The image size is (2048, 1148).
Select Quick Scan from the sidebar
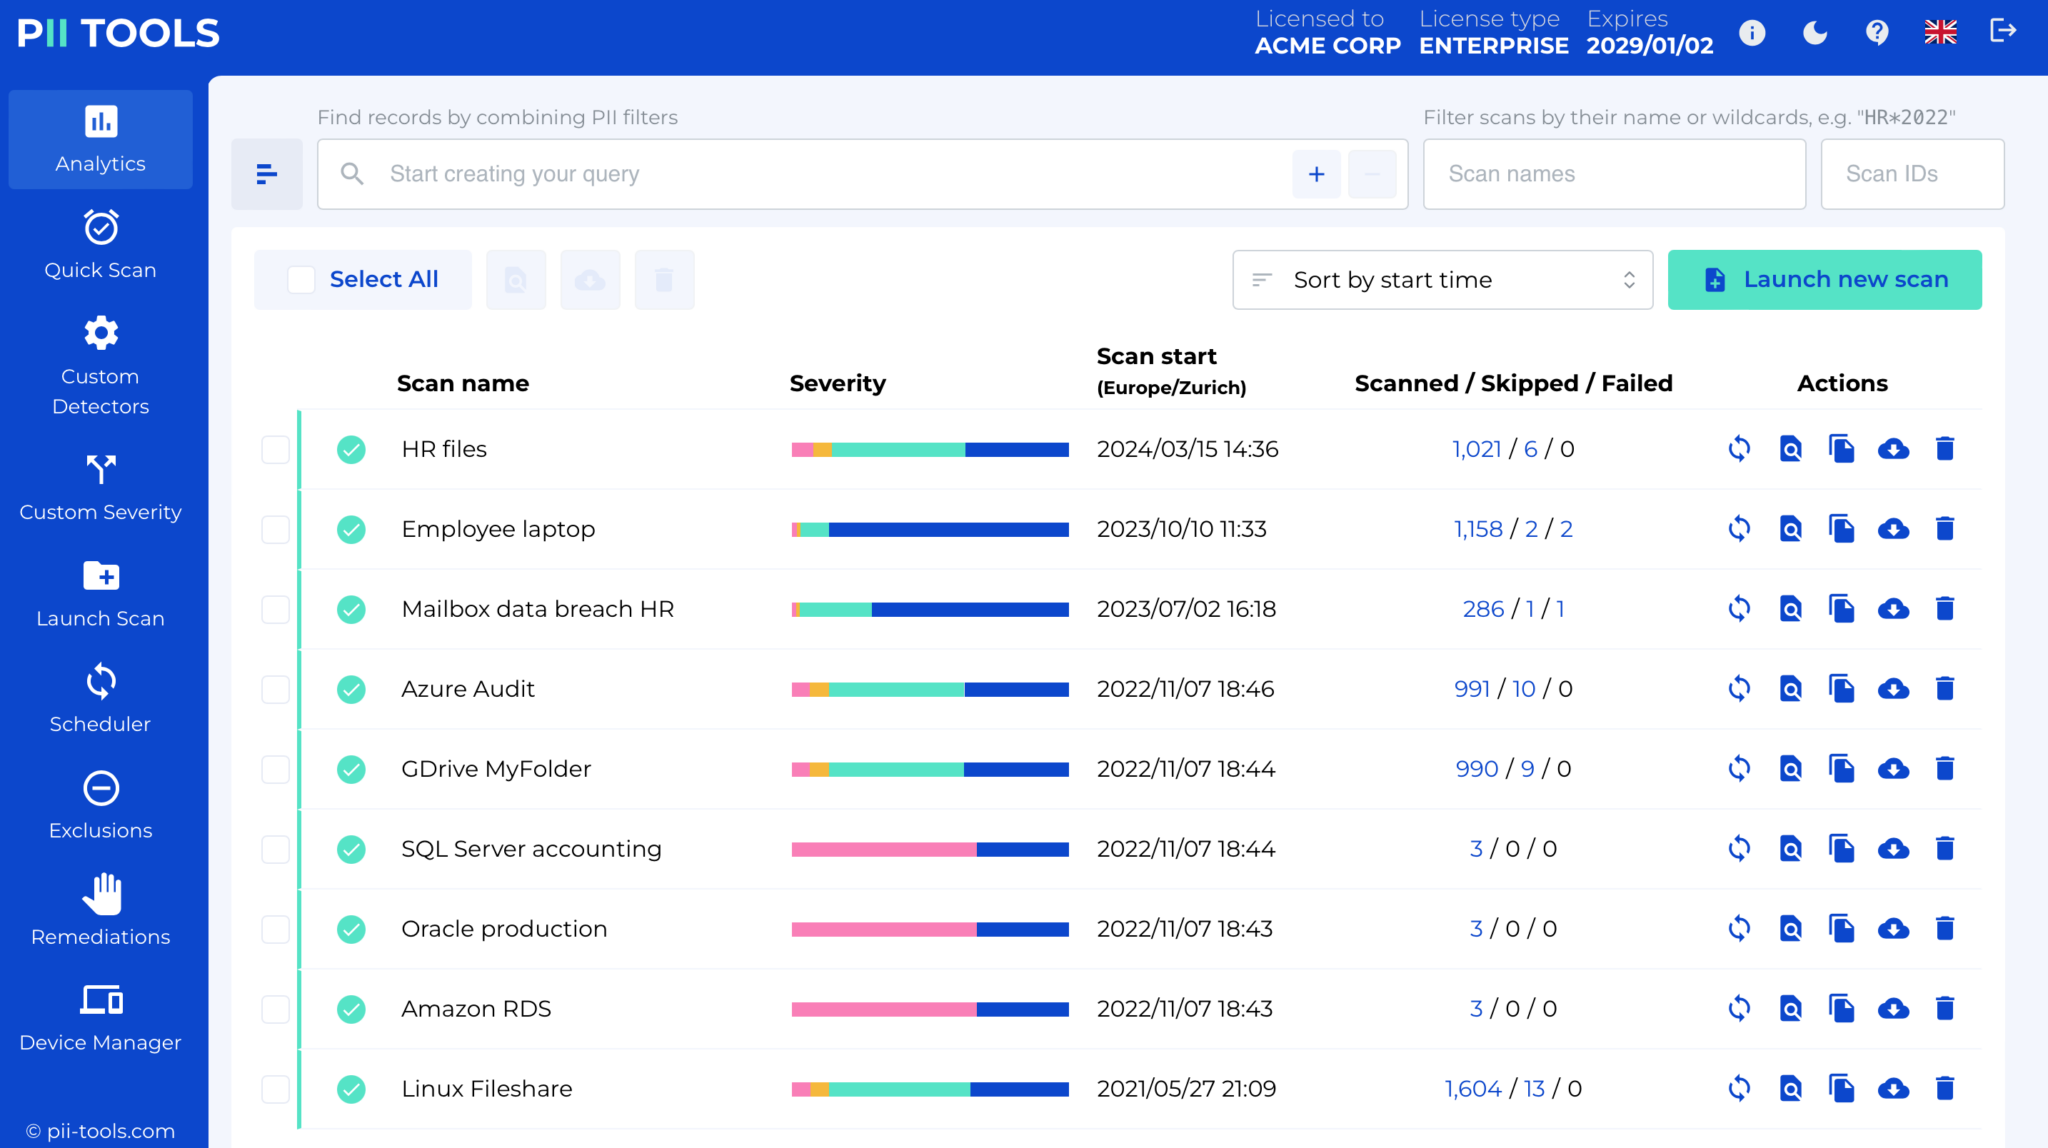click(100, 245)
